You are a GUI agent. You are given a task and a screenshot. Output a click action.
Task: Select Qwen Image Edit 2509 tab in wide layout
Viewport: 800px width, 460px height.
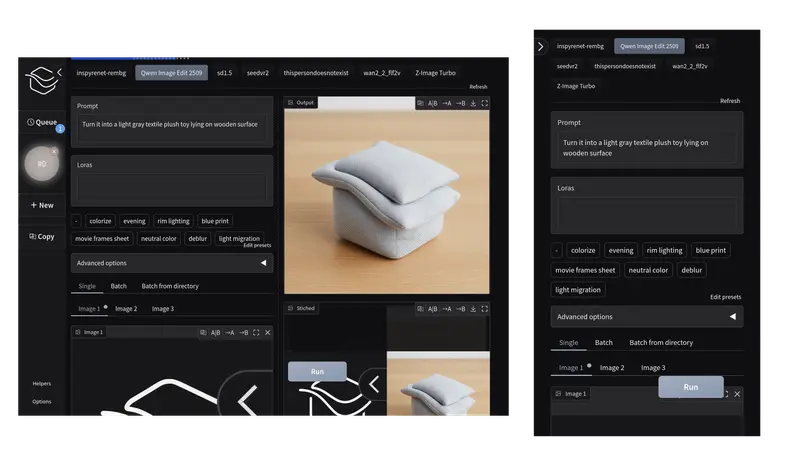click(171, 73)
